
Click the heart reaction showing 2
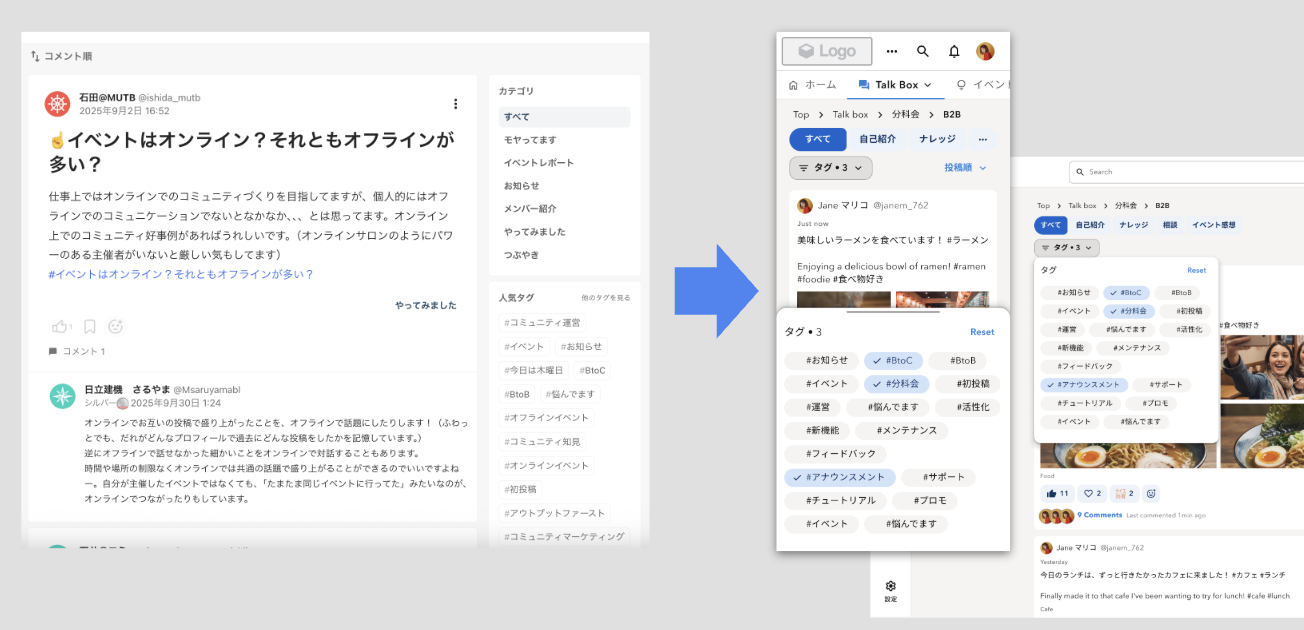click(x=1092, y=493)
